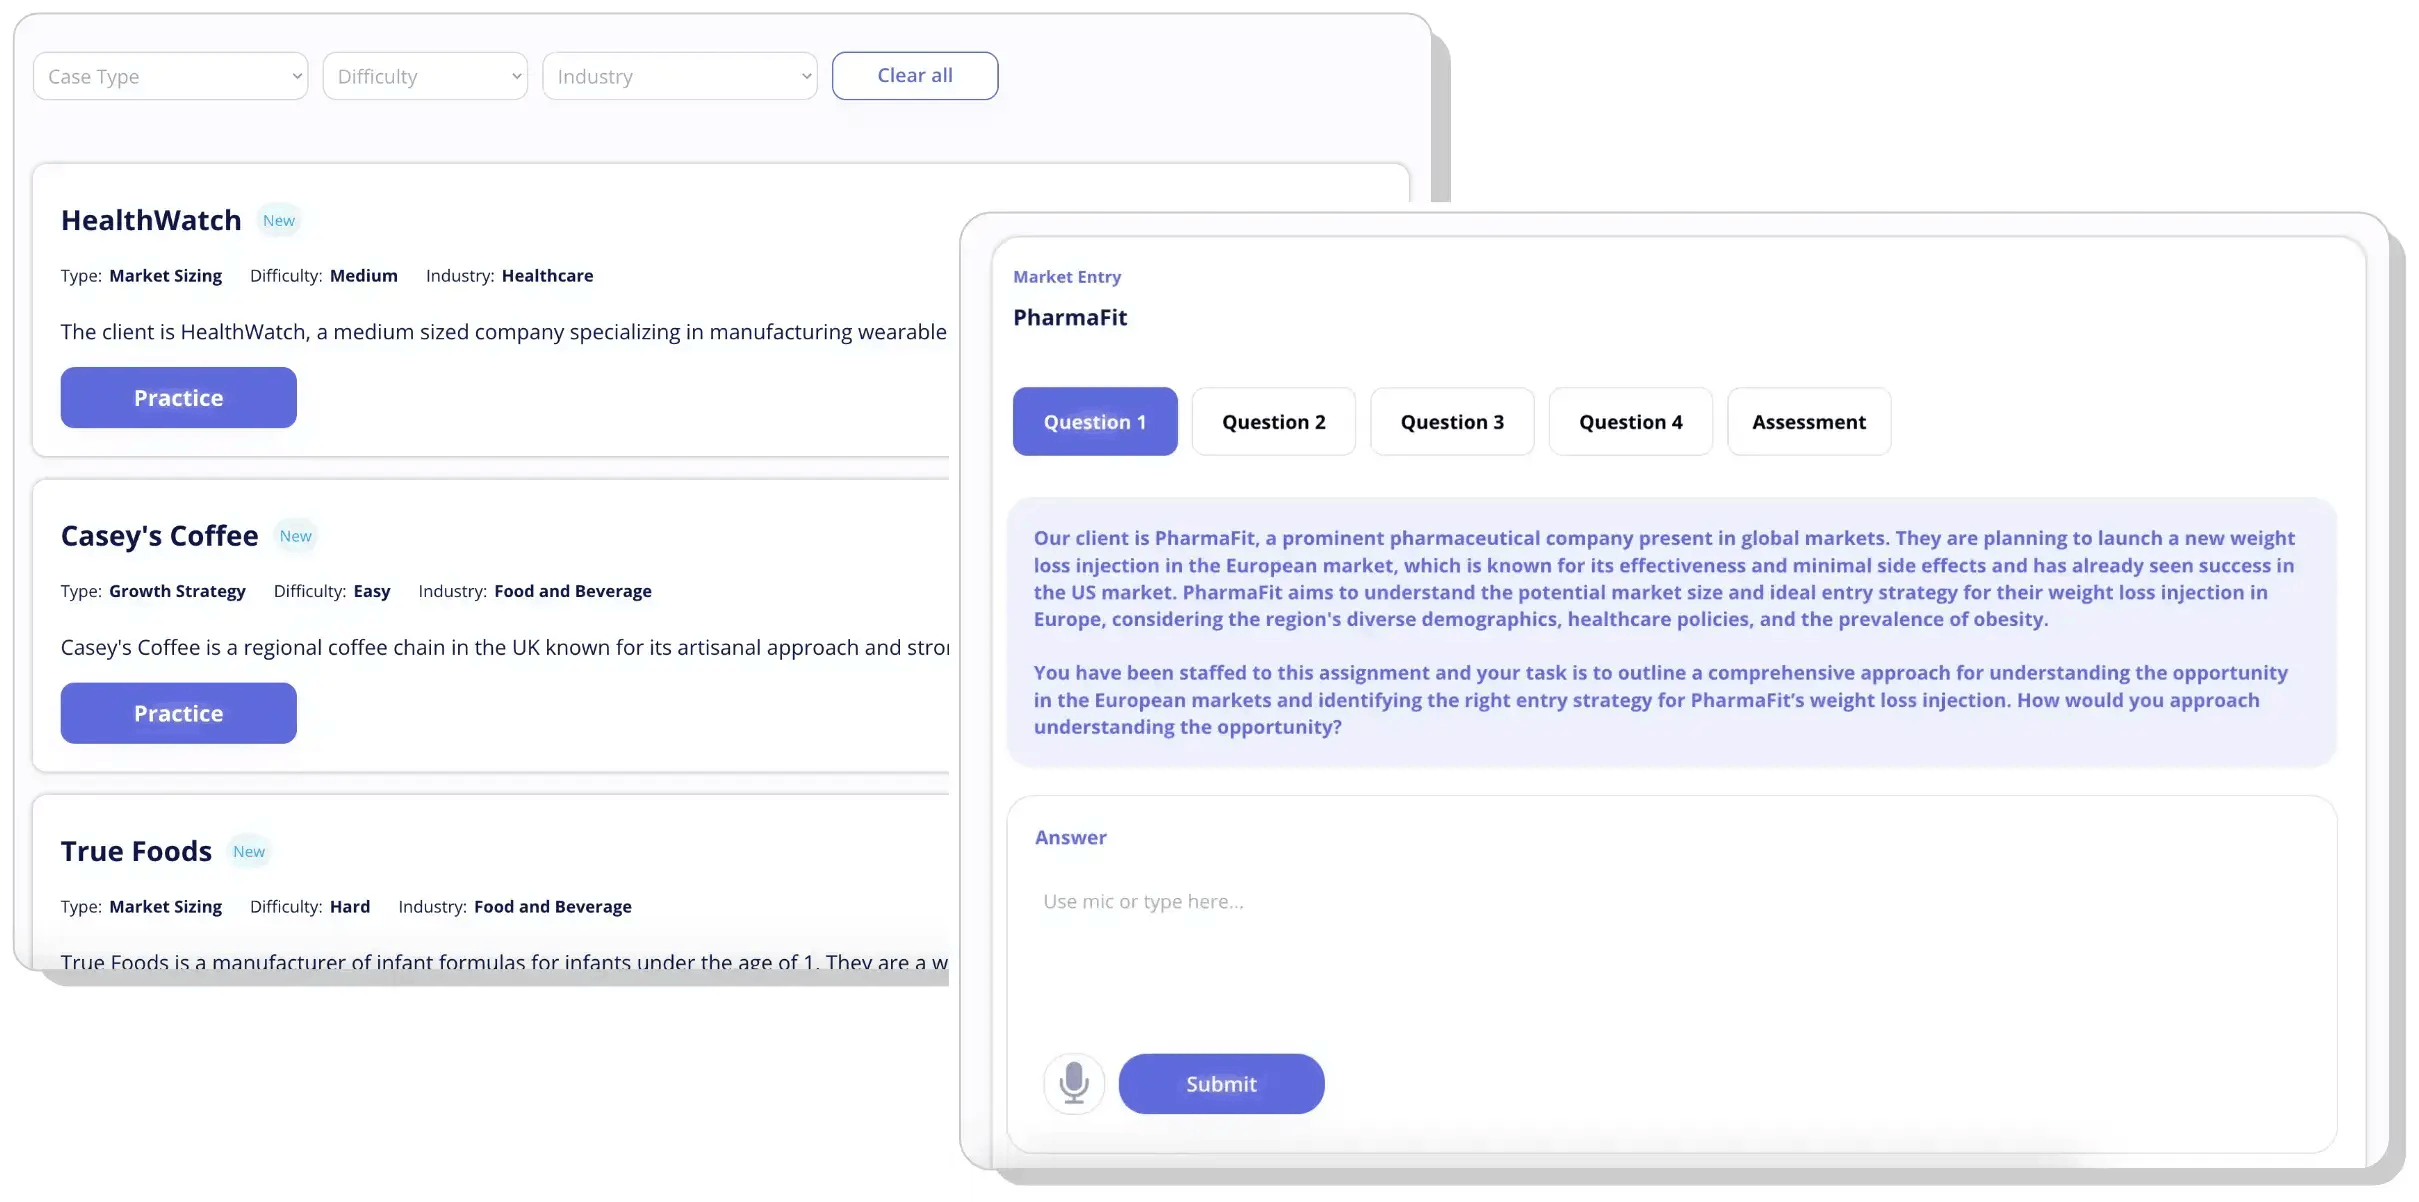Click the microphone icon to record answer
The width and height of the screenshot is (2419, 1202).
tap(1073, 1083)
